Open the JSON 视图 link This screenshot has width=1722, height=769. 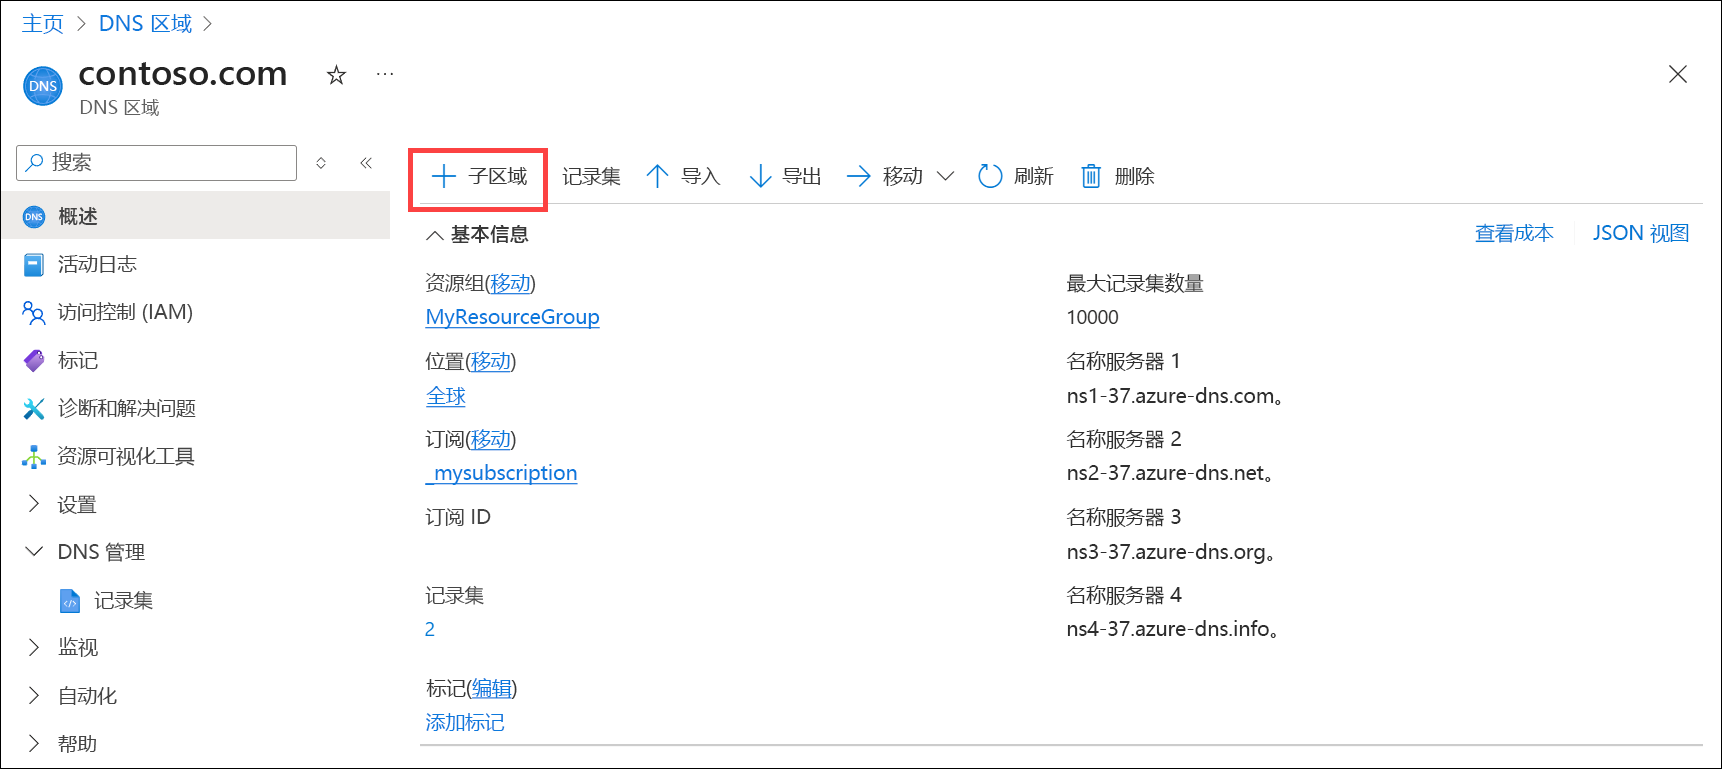pos(1640,233)
